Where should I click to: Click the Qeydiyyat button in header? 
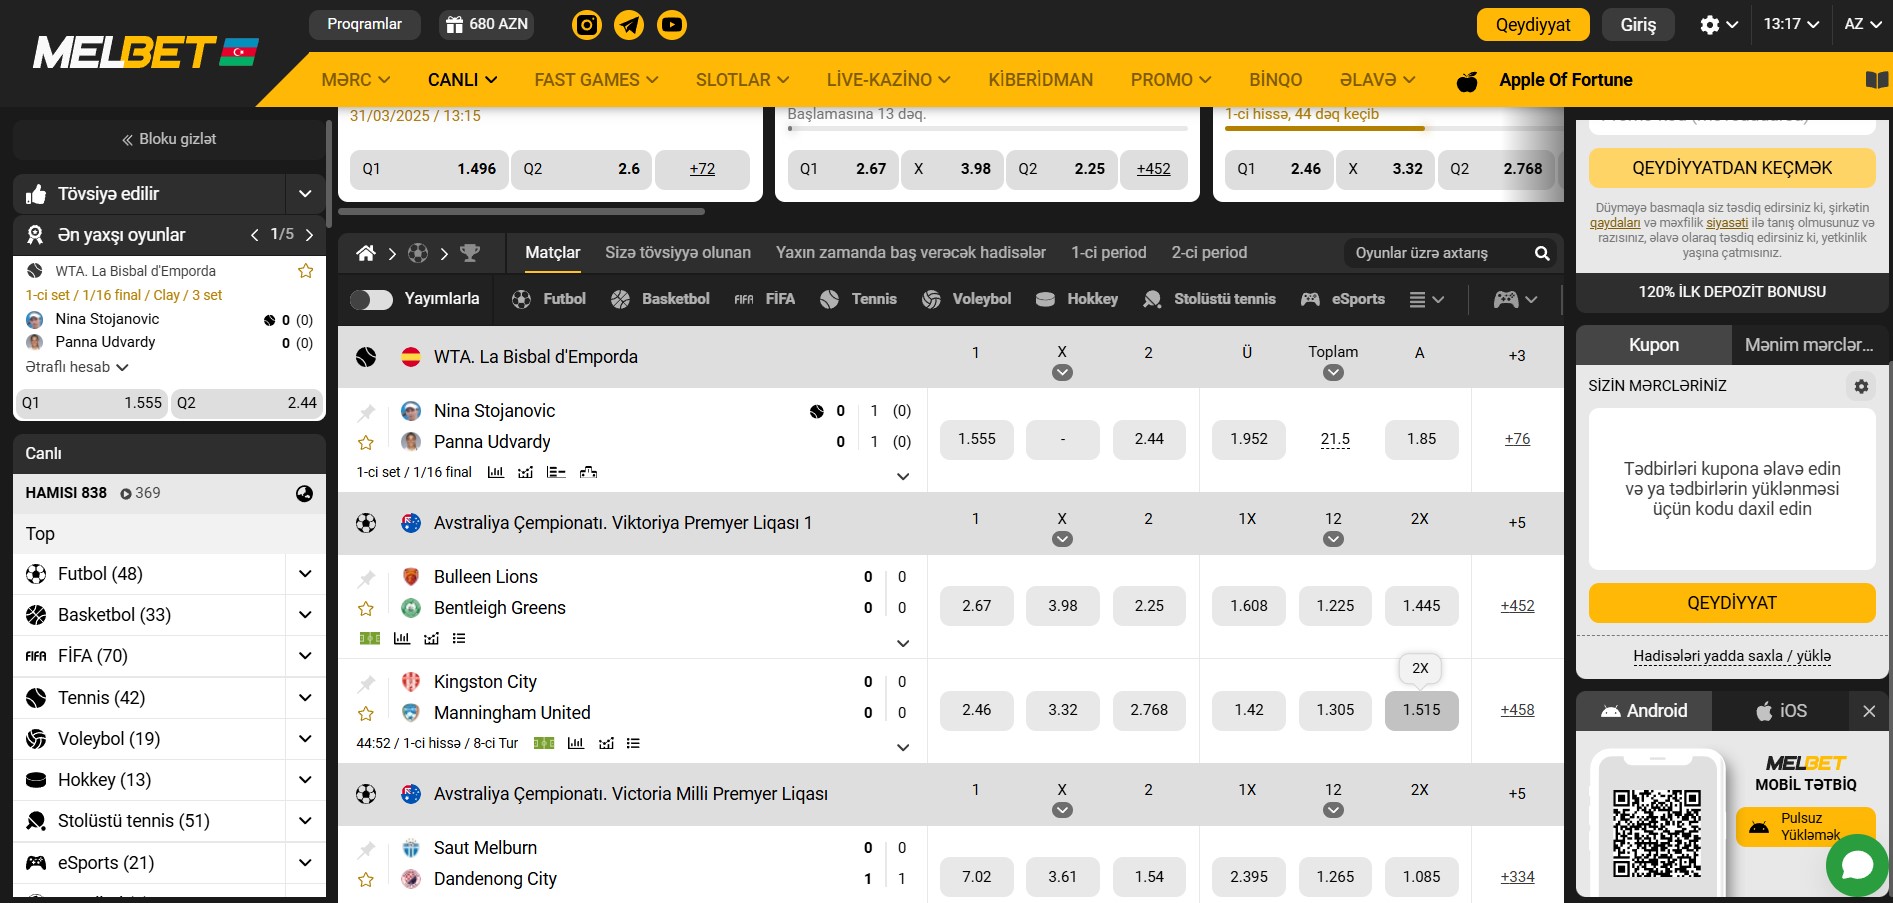[x=1532, y=25]
